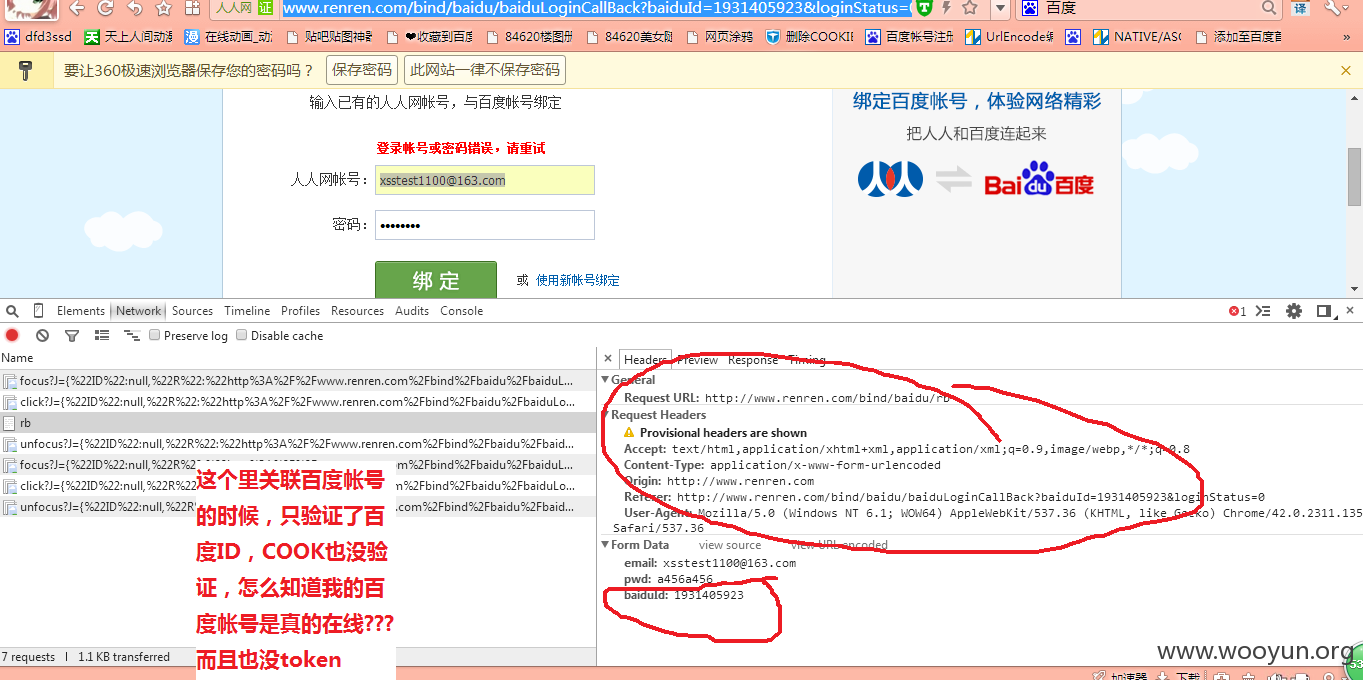Screen dimensions: 1363x680
Task: Click the renren.com URL in the address bar
Action: click(x=596, y=8)
